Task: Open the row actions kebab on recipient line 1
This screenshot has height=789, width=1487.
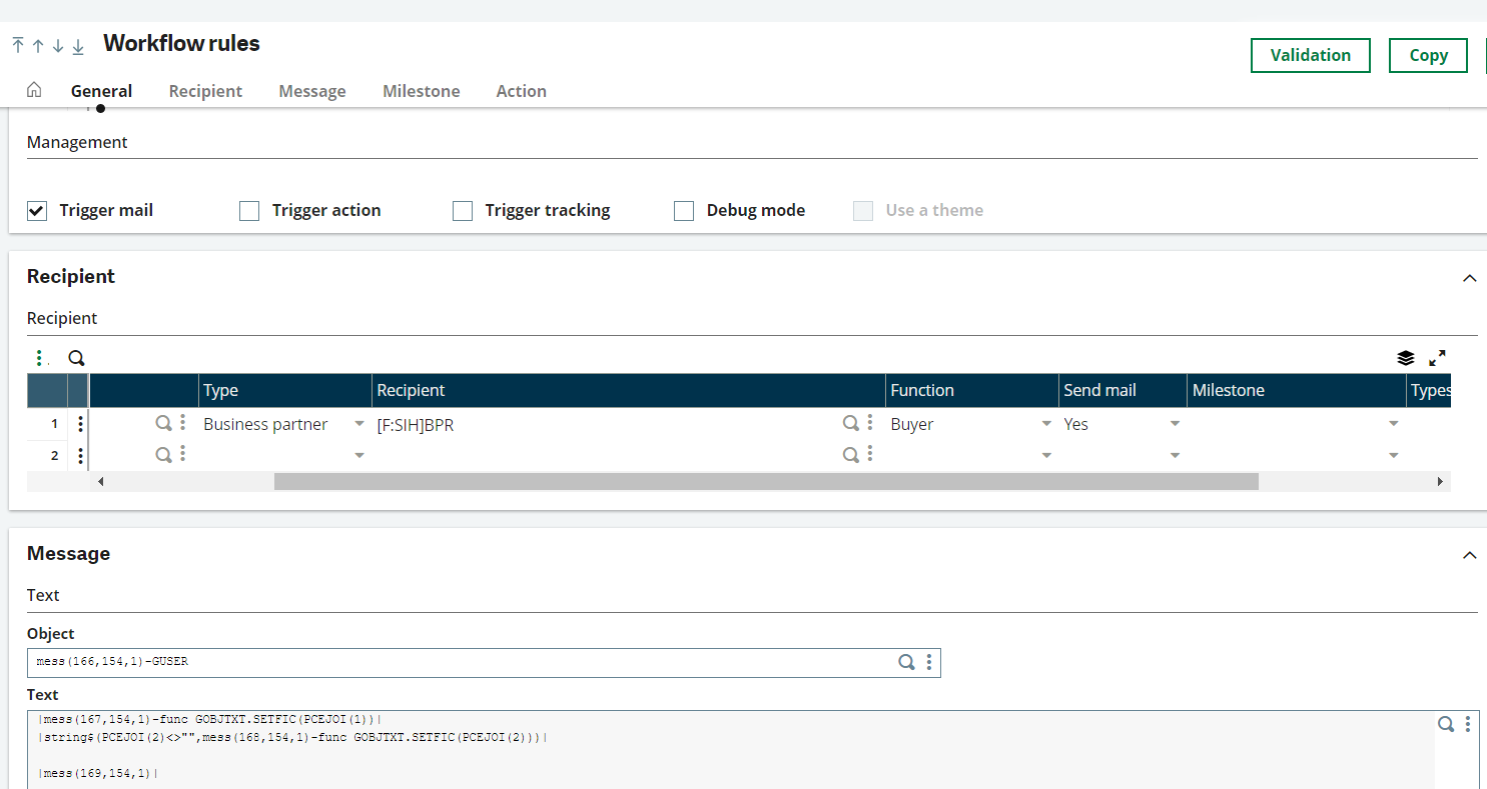Action: coord(79,423)
